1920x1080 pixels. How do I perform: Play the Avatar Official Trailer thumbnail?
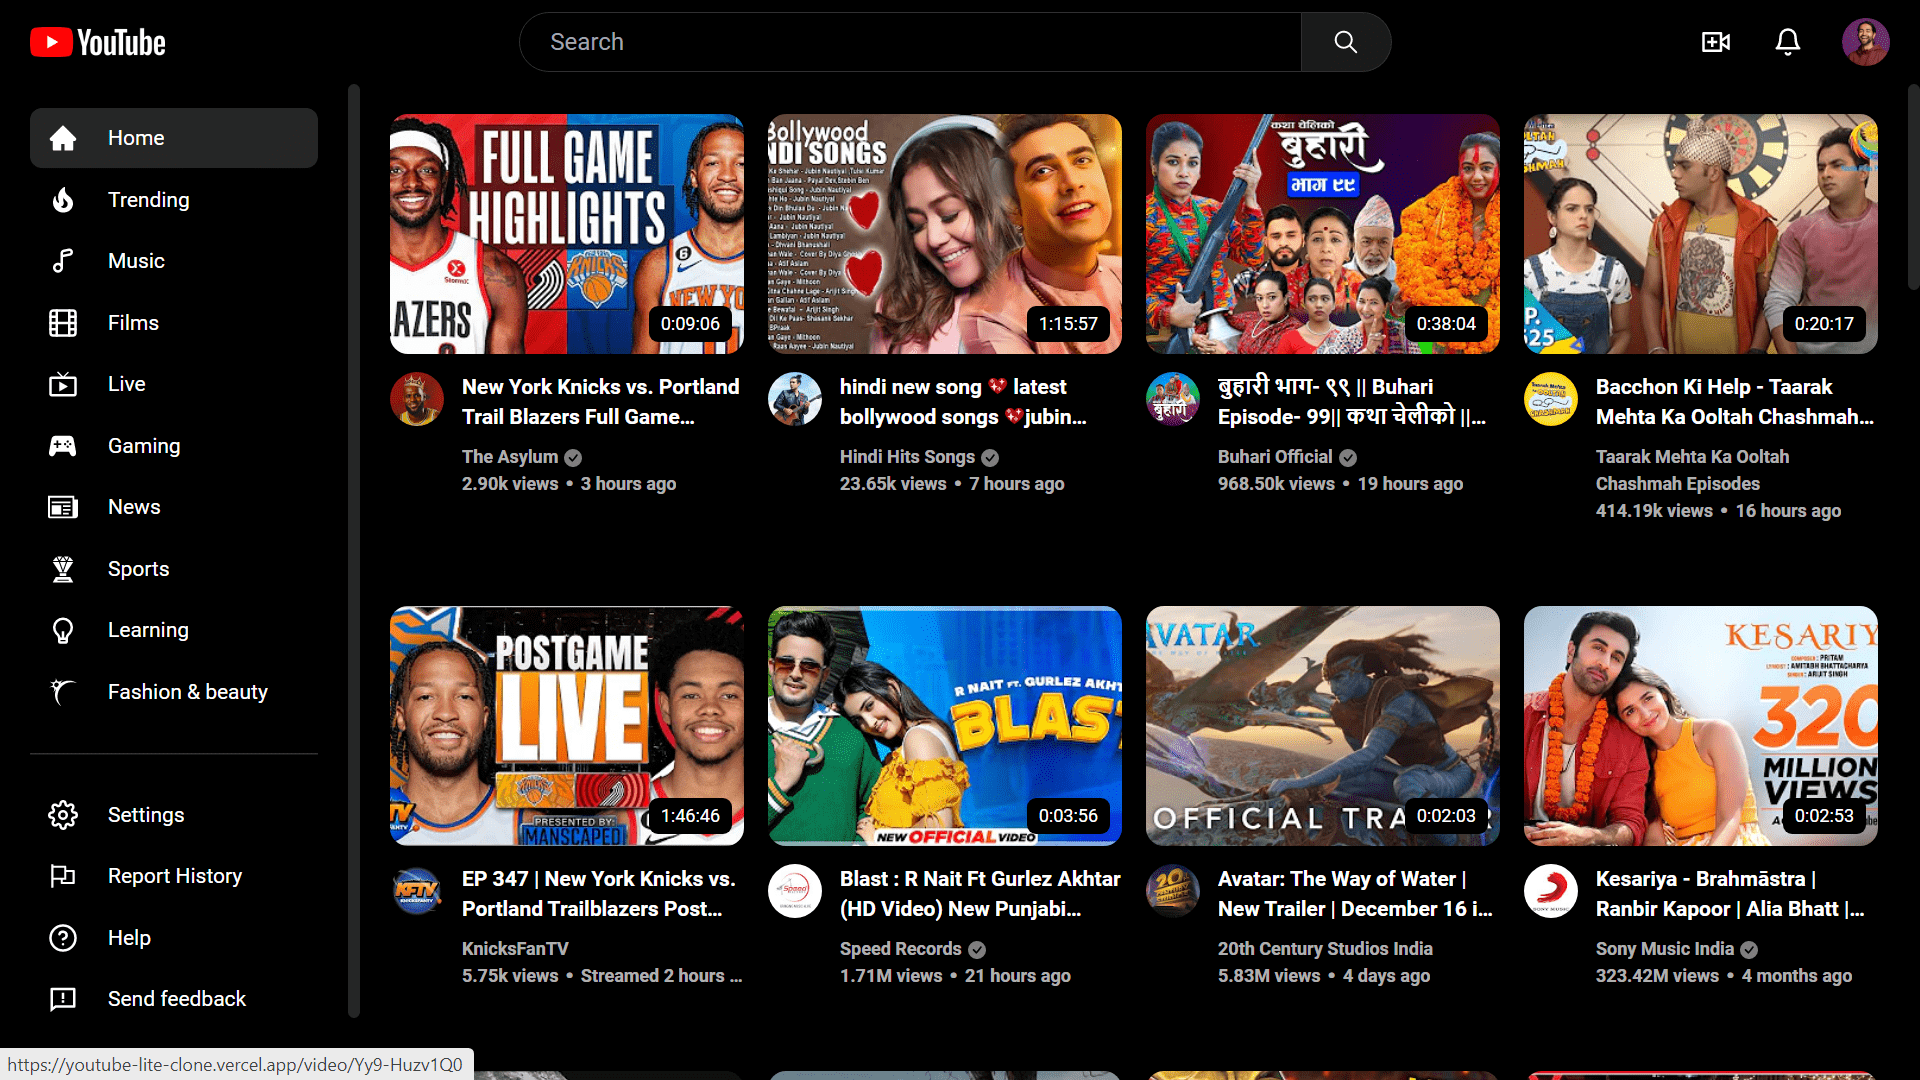(1322, 726)
